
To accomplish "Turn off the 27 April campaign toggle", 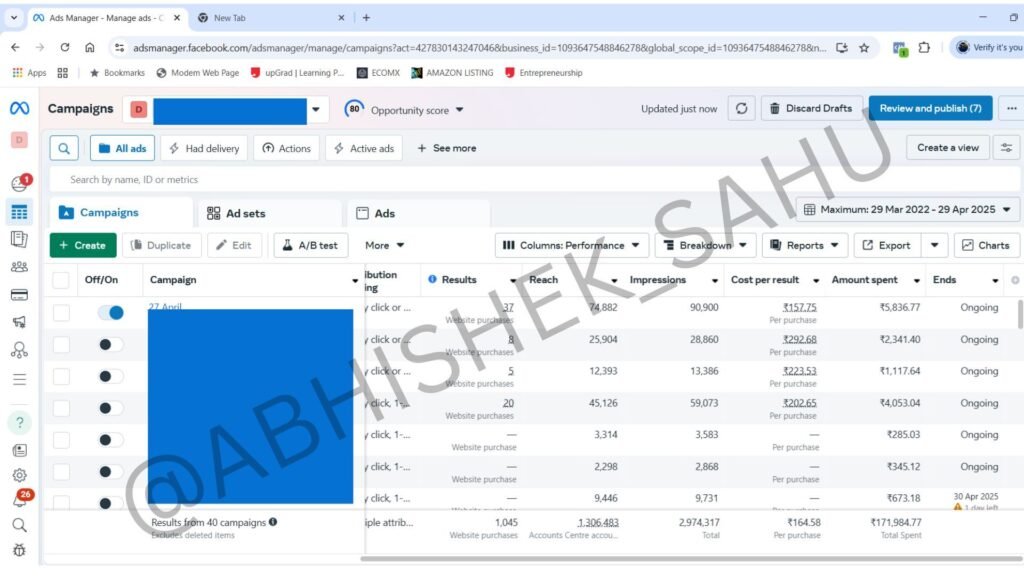I will click(x=110, y=313).
